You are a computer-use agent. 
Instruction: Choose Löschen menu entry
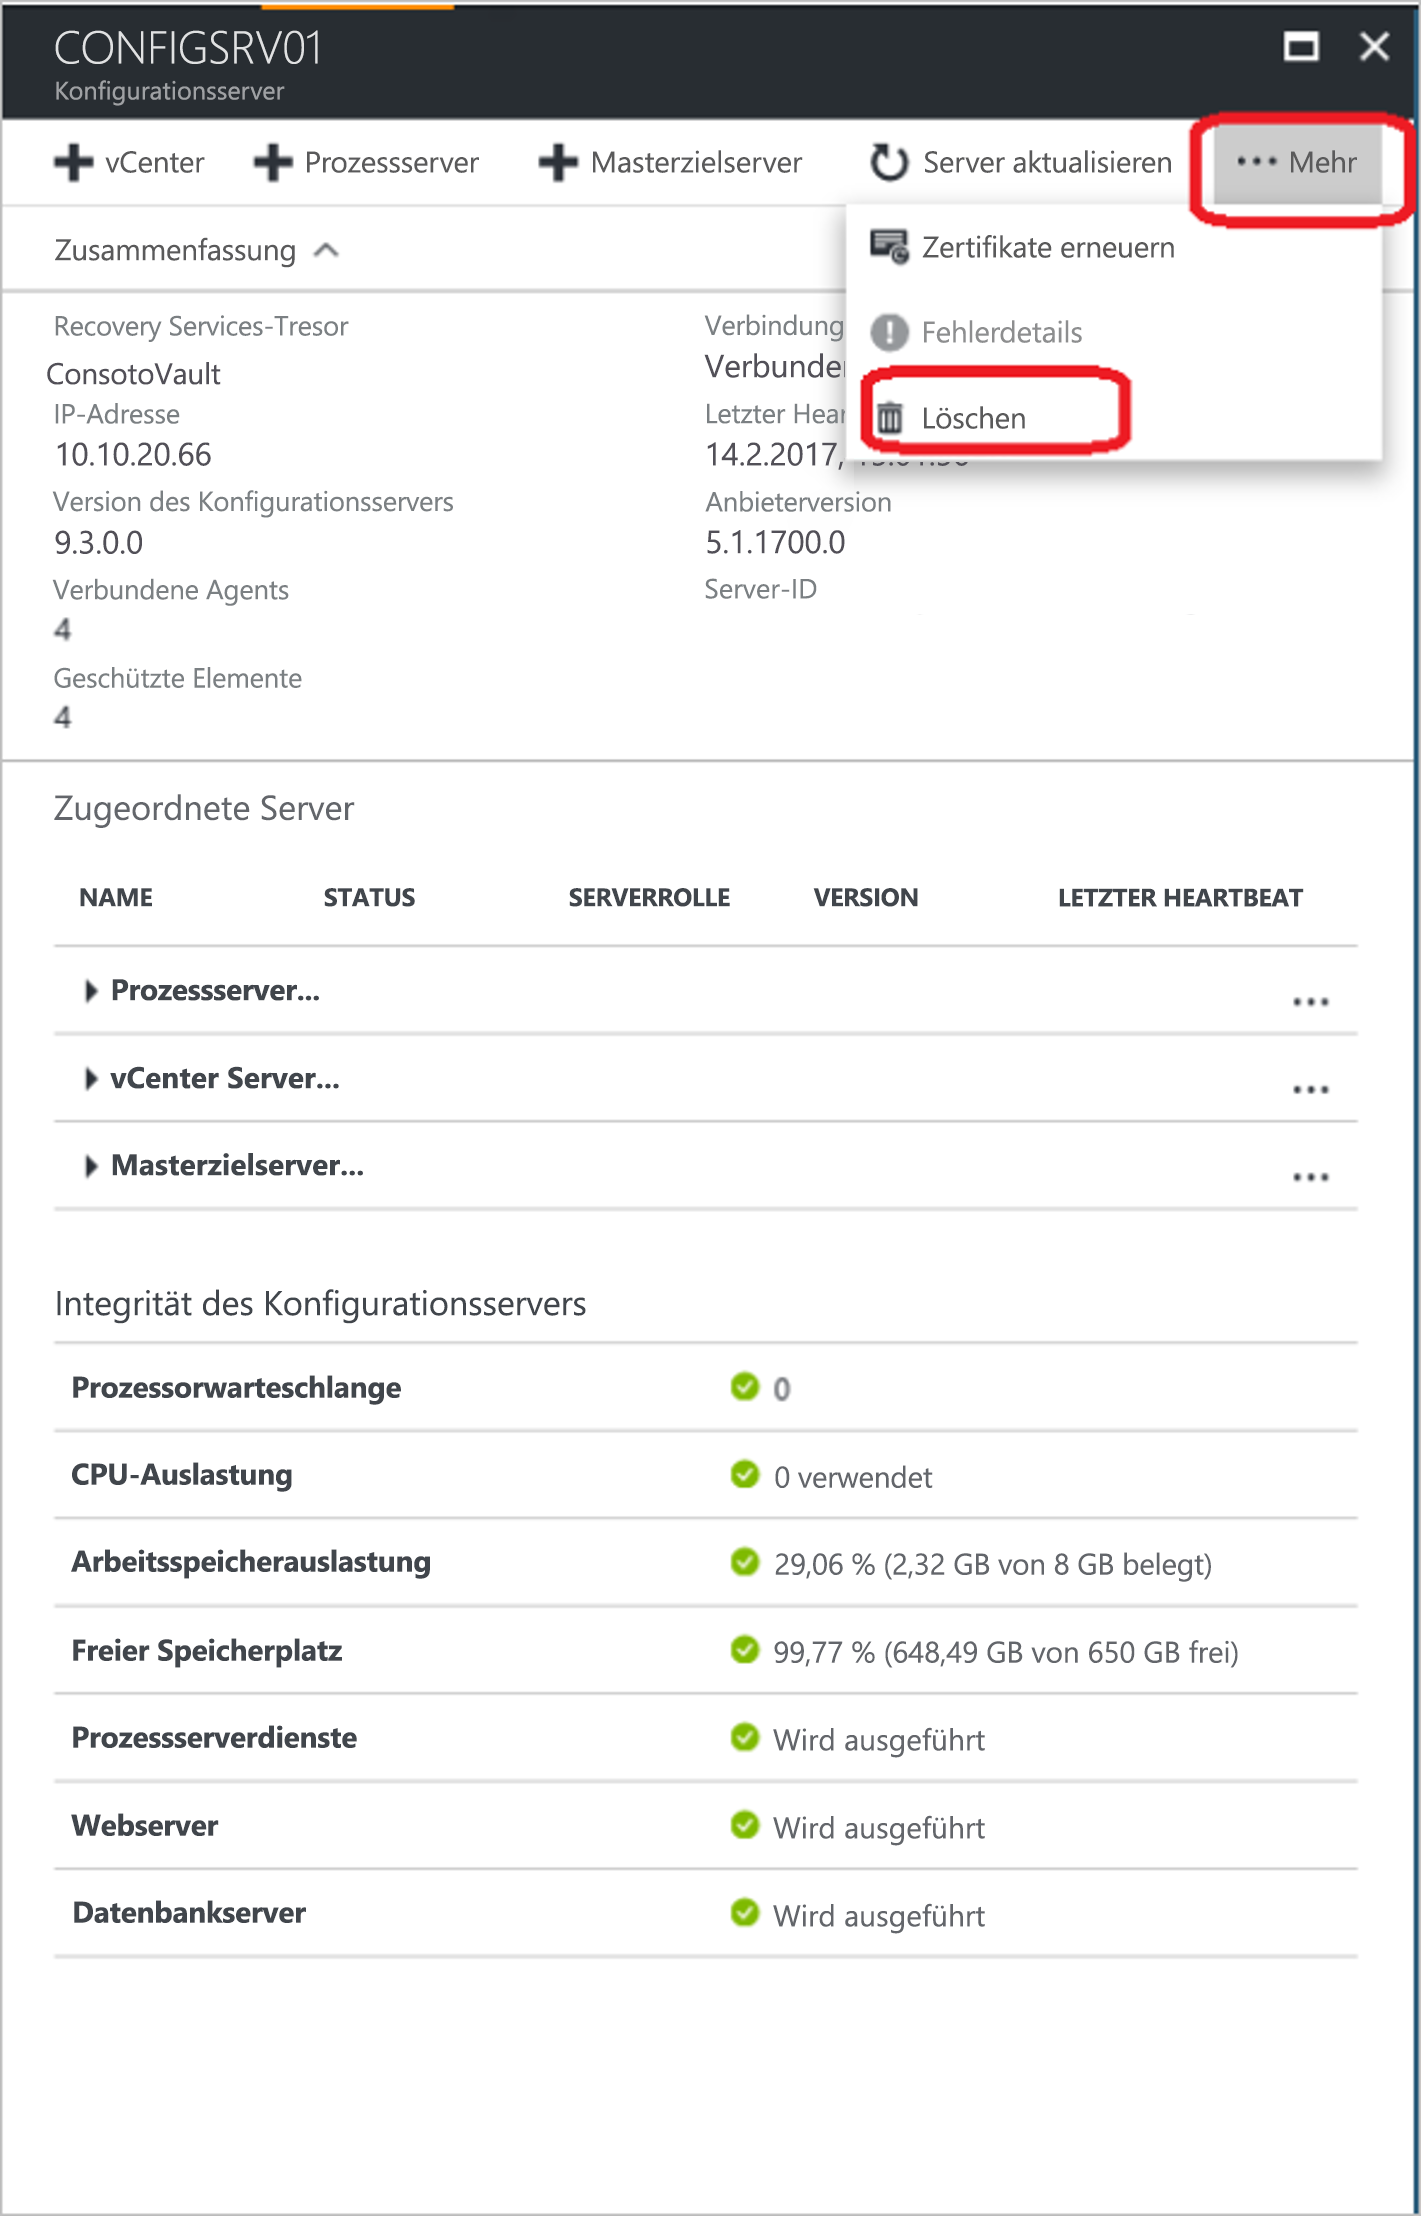coord(974,418)
